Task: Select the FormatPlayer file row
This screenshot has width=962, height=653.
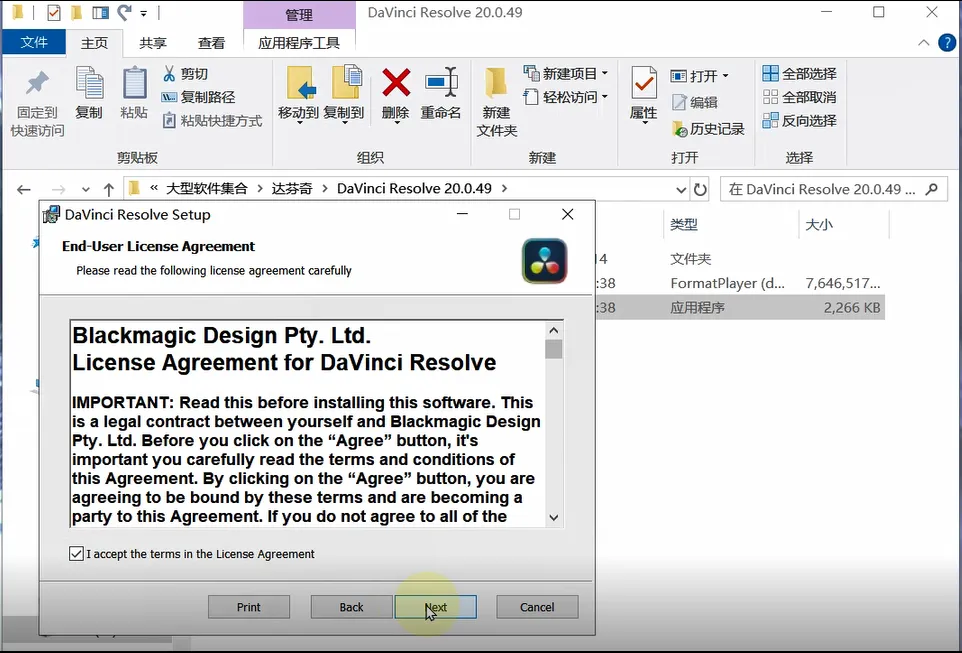Action: (x=740, y=283)
